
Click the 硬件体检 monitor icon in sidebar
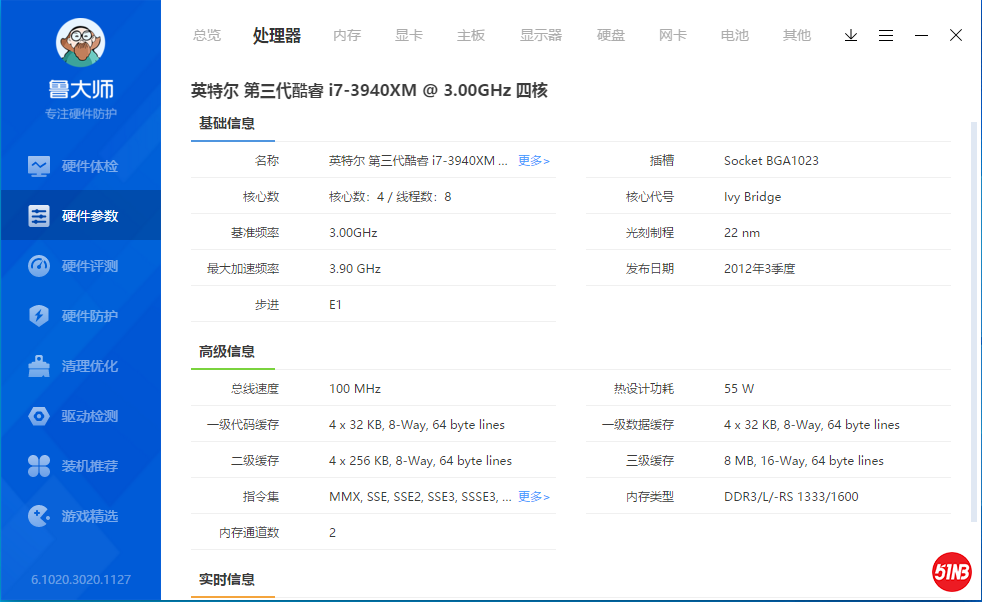(39, 166)
